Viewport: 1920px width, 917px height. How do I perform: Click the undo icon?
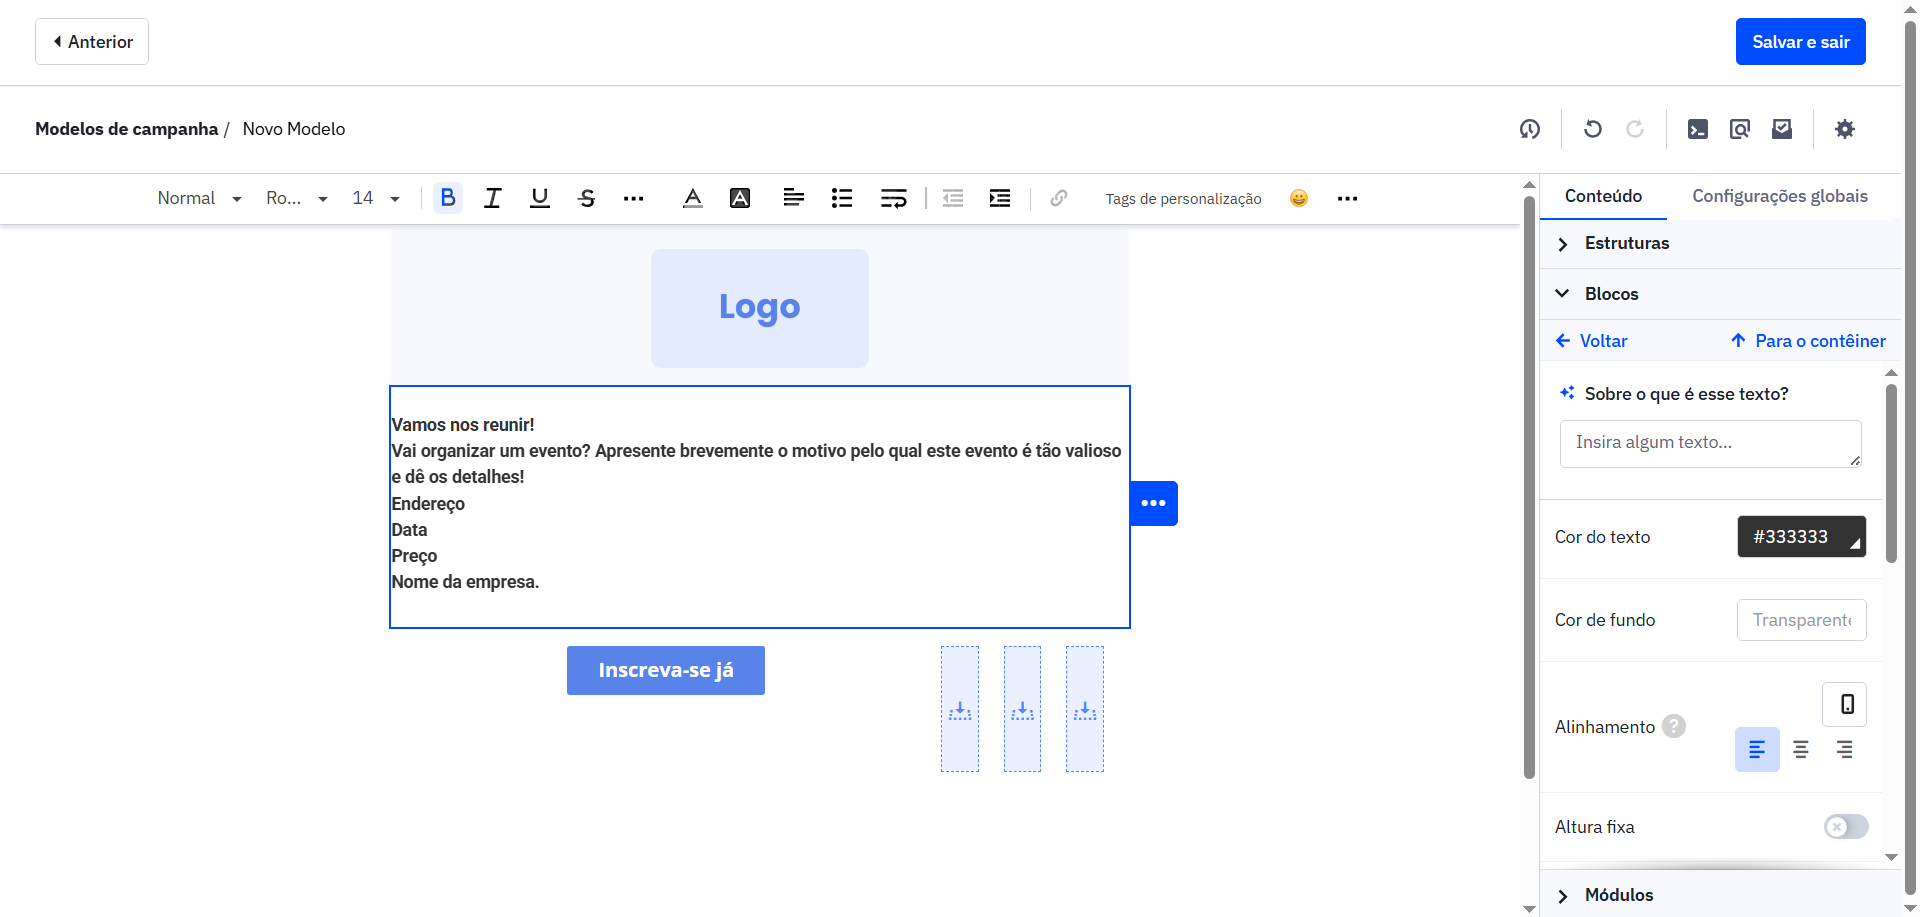coord(1593,129)
